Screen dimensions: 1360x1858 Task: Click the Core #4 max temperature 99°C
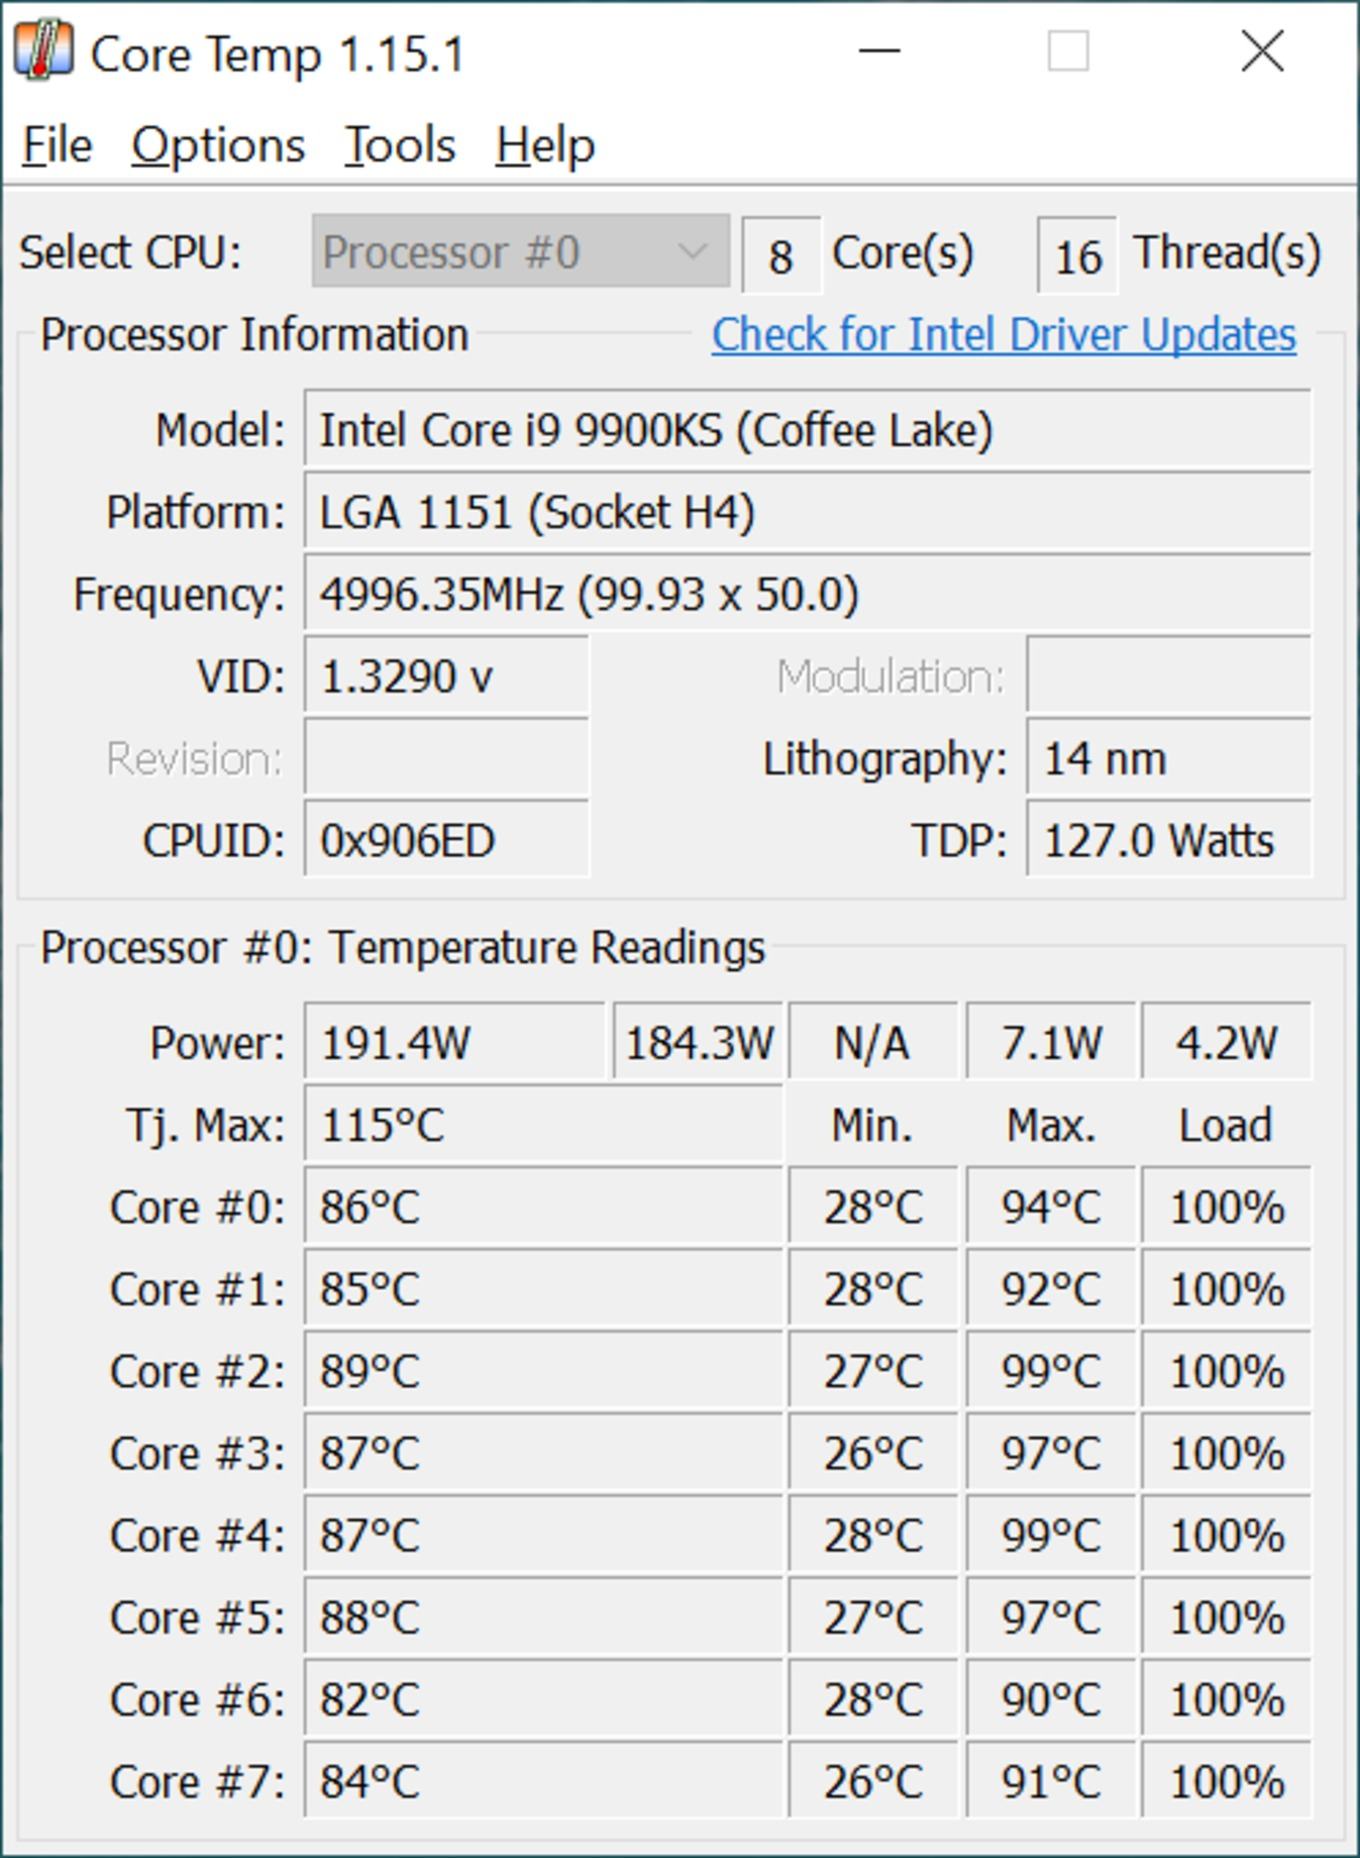click(x=1051, y=1535)
